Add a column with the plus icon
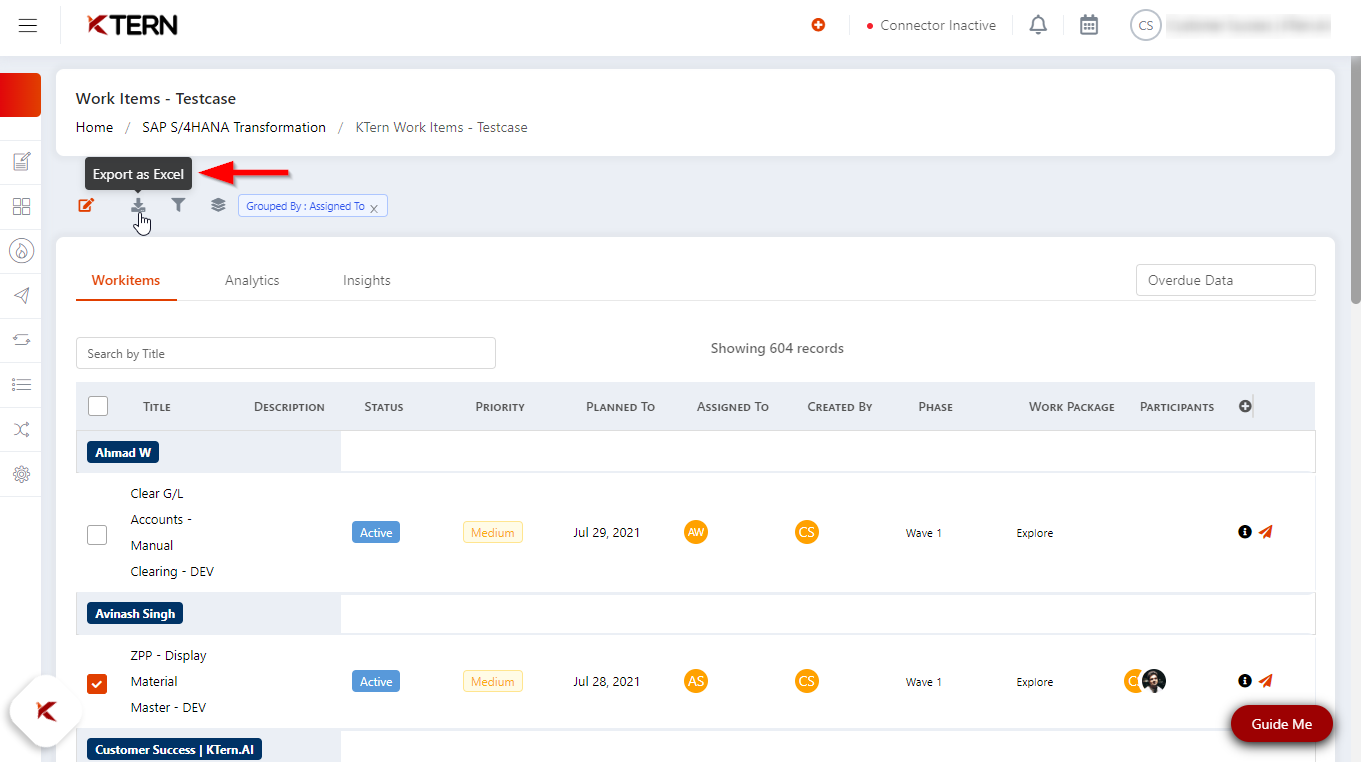 pyautogui.click(x=1245, y=406)
